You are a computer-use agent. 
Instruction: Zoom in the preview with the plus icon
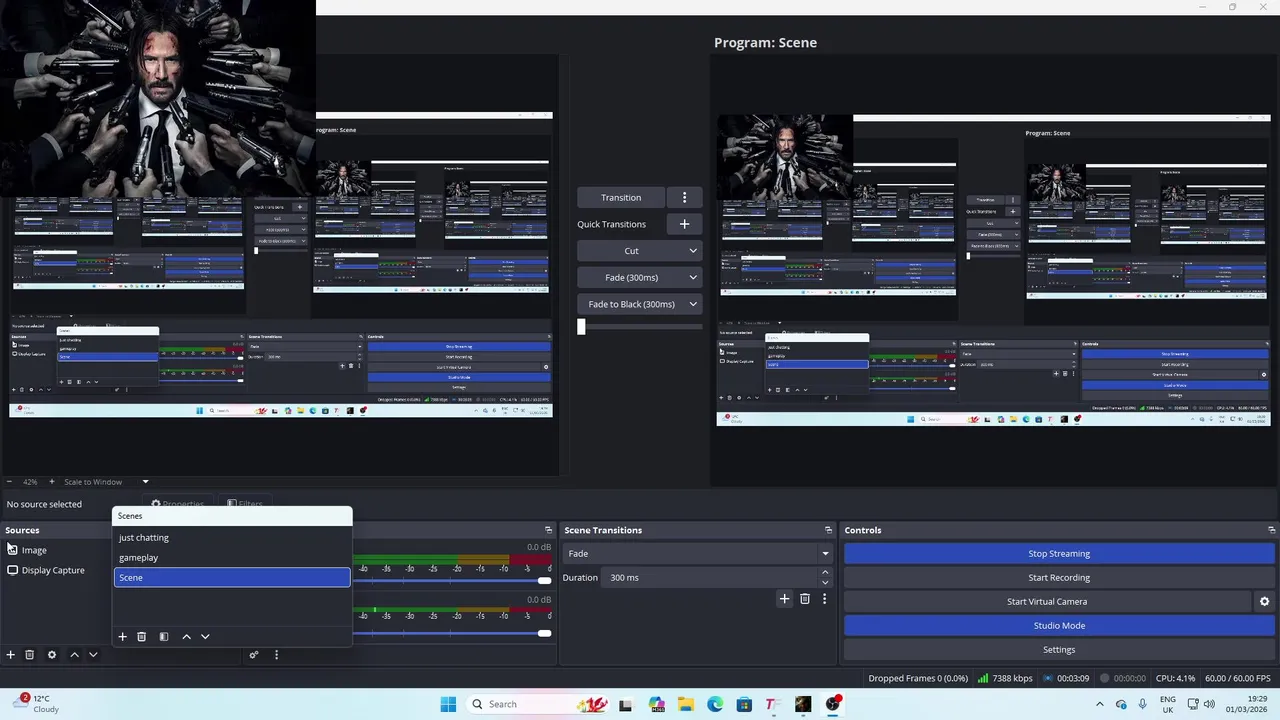53,482
